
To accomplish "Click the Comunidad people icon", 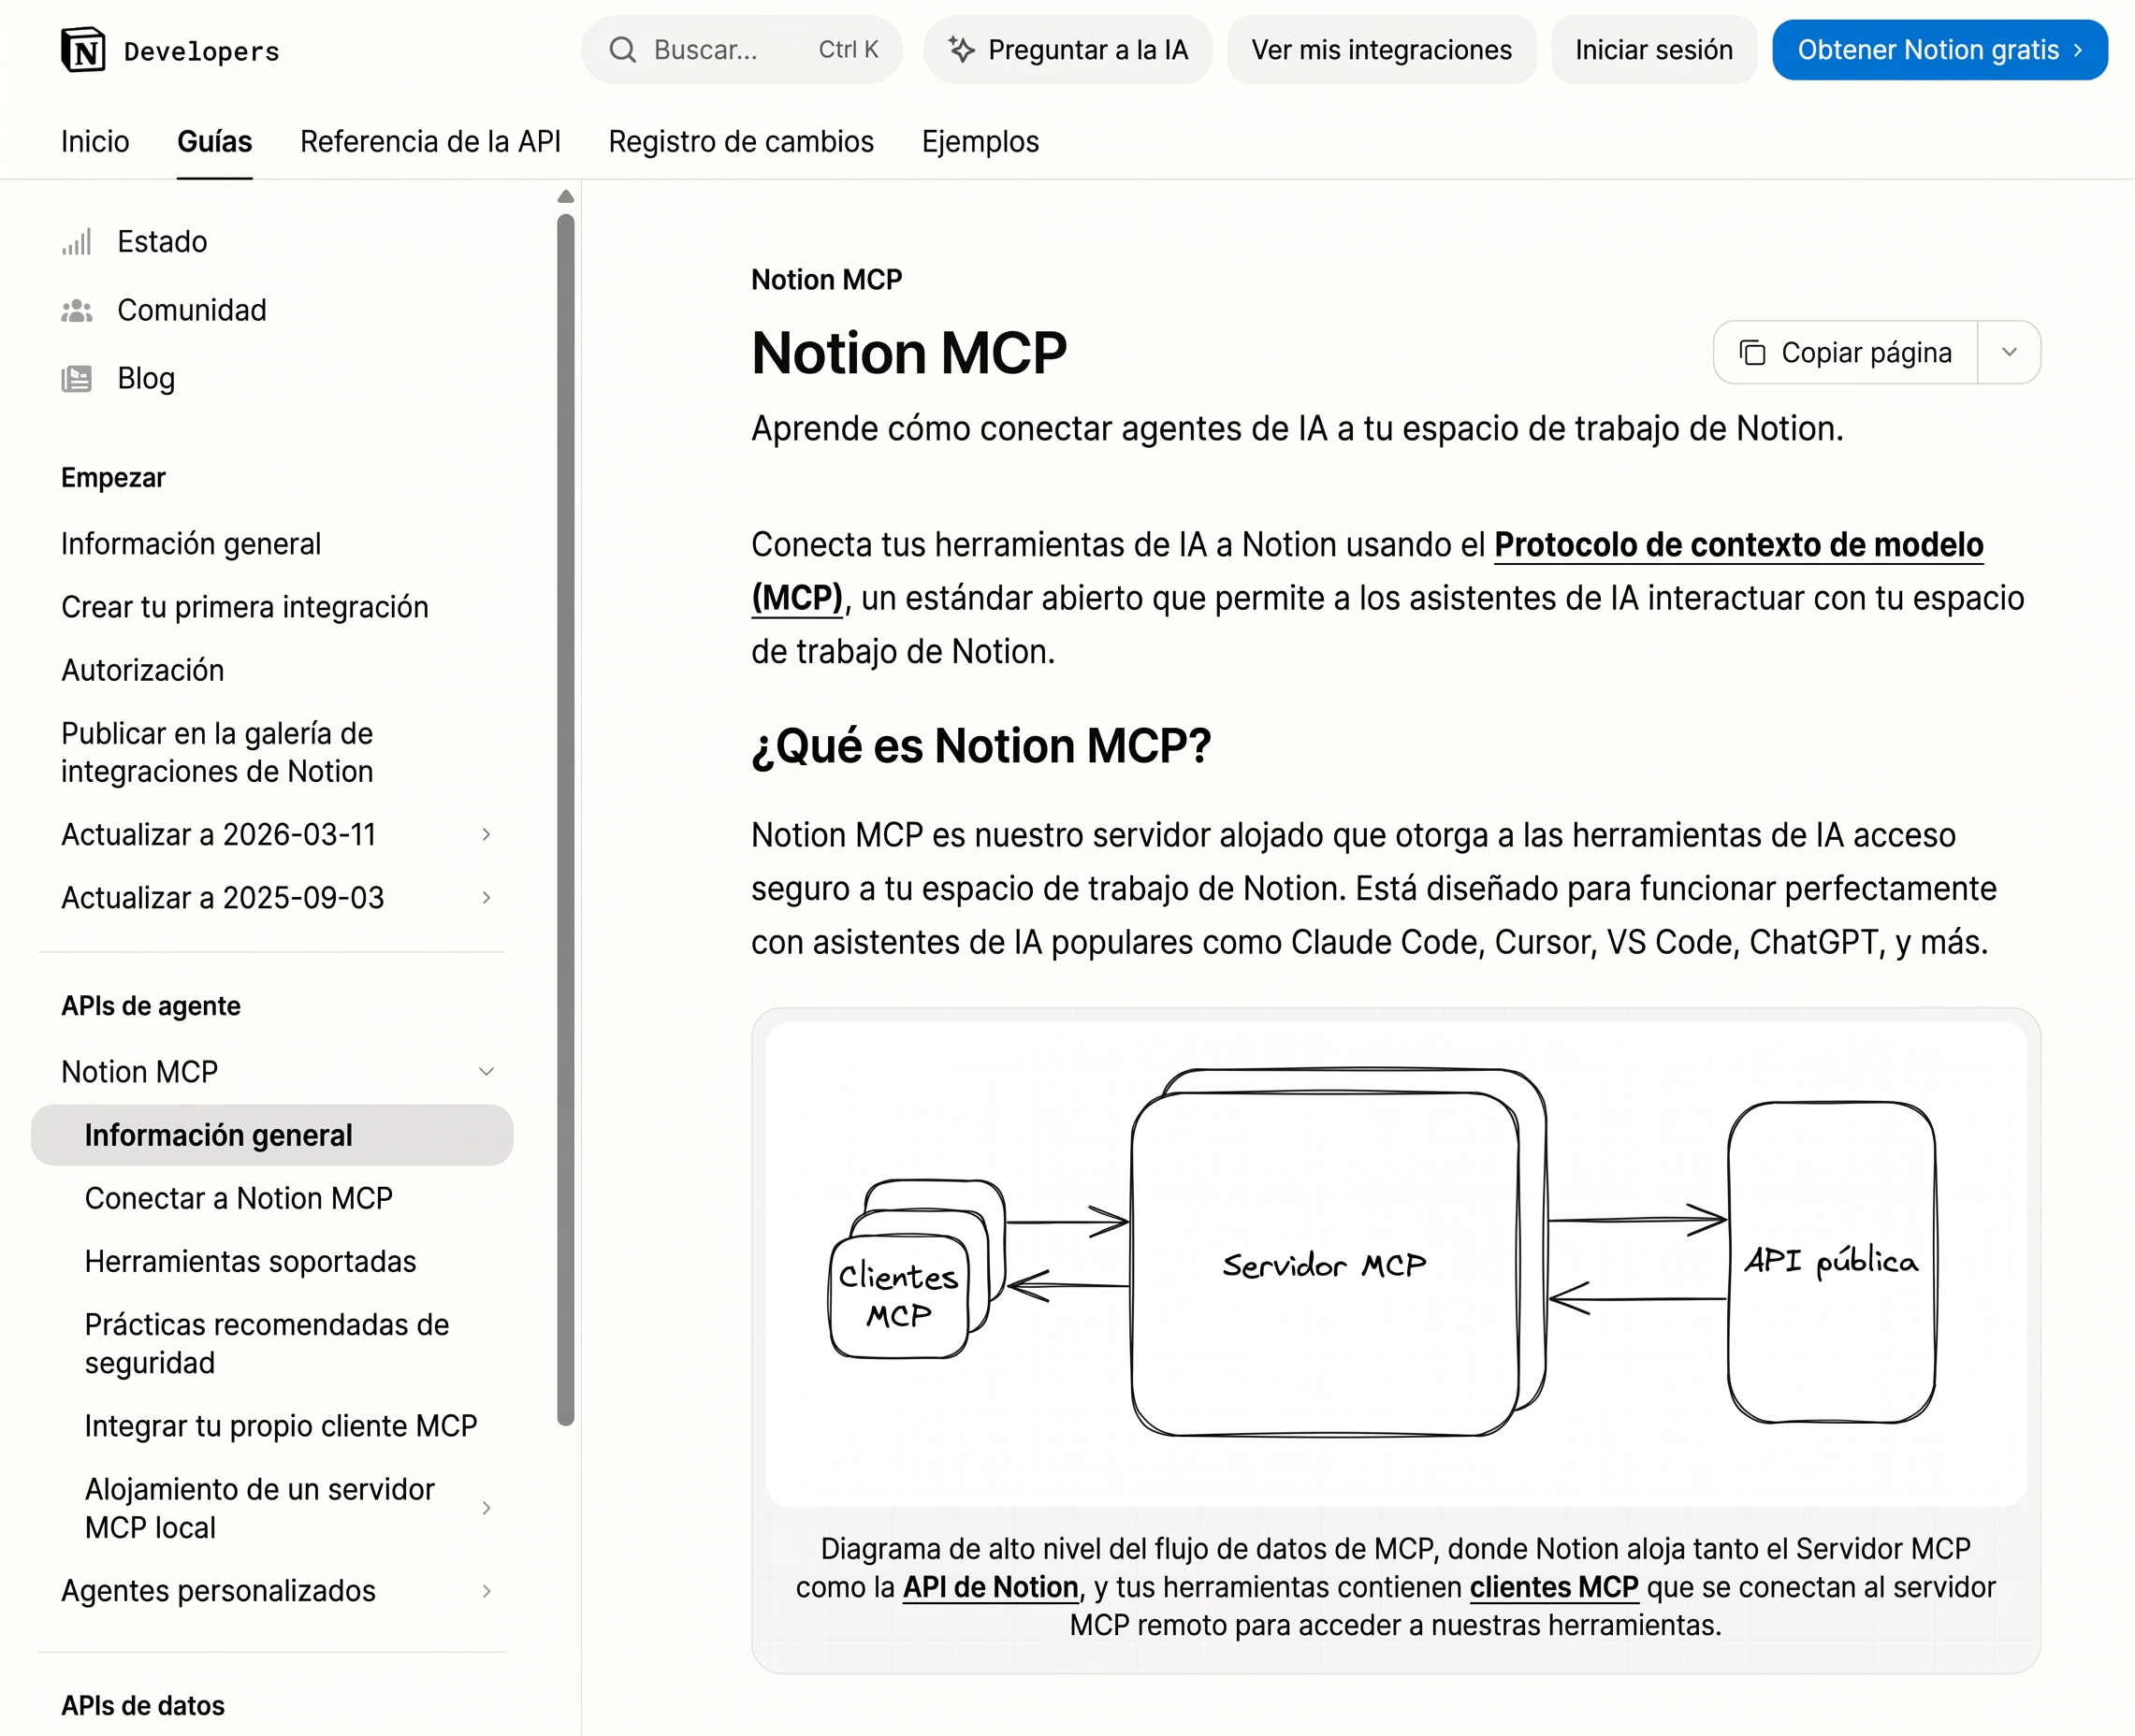I will (x=77, y=311).
